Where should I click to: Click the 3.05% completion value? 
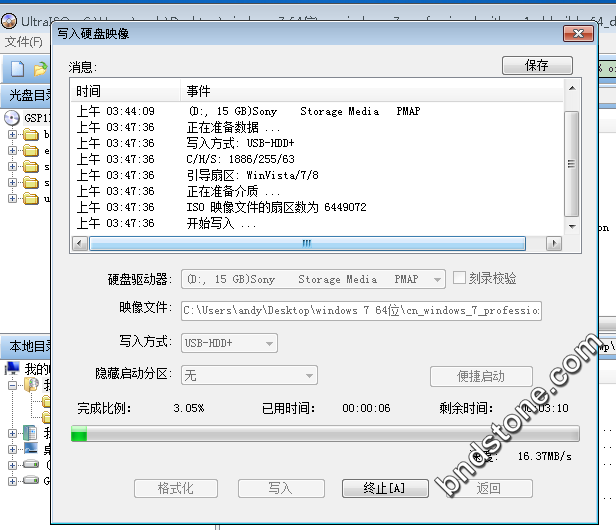(189, 408)
